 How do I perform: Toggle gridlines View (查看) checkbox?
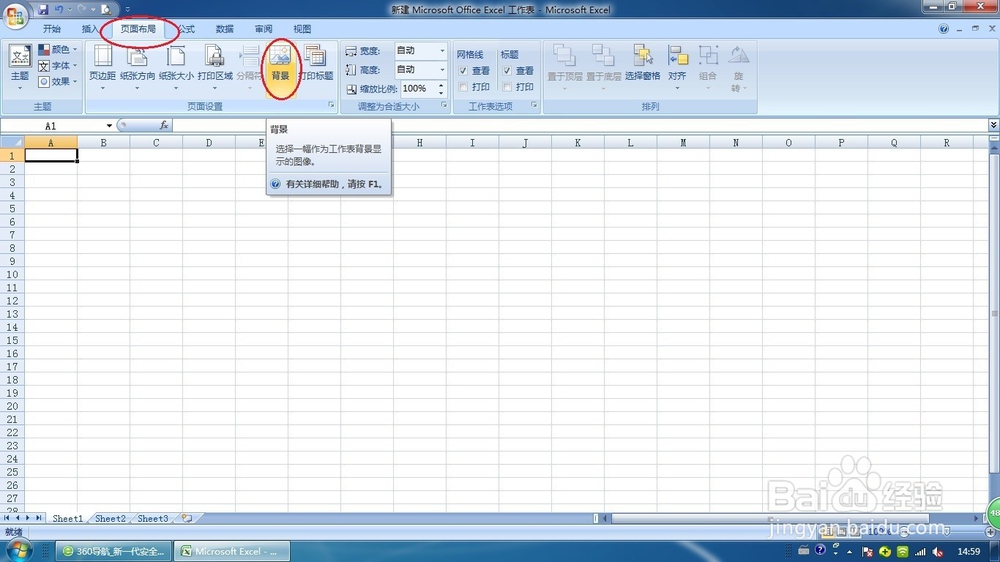click(x=463, y=71)
